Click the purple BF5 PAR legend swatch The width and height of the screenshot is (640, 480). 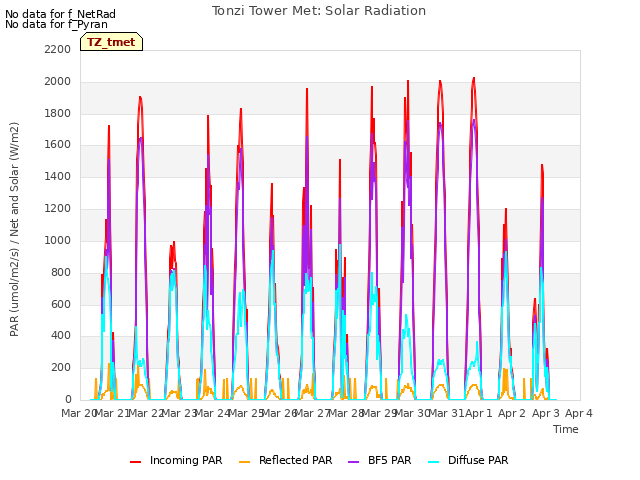pyautogui.click(x=353, y=462)
